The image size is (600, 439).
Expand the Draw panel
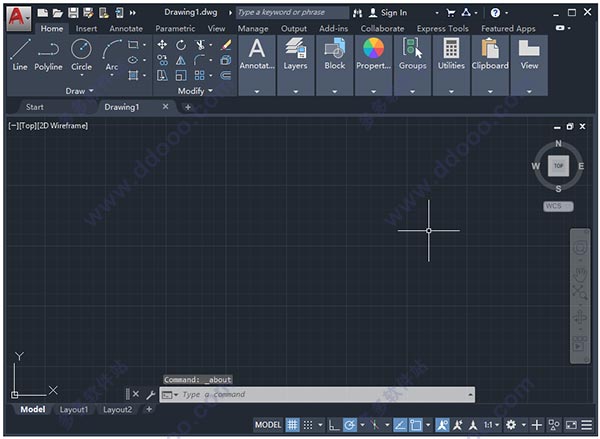(80, 91)
